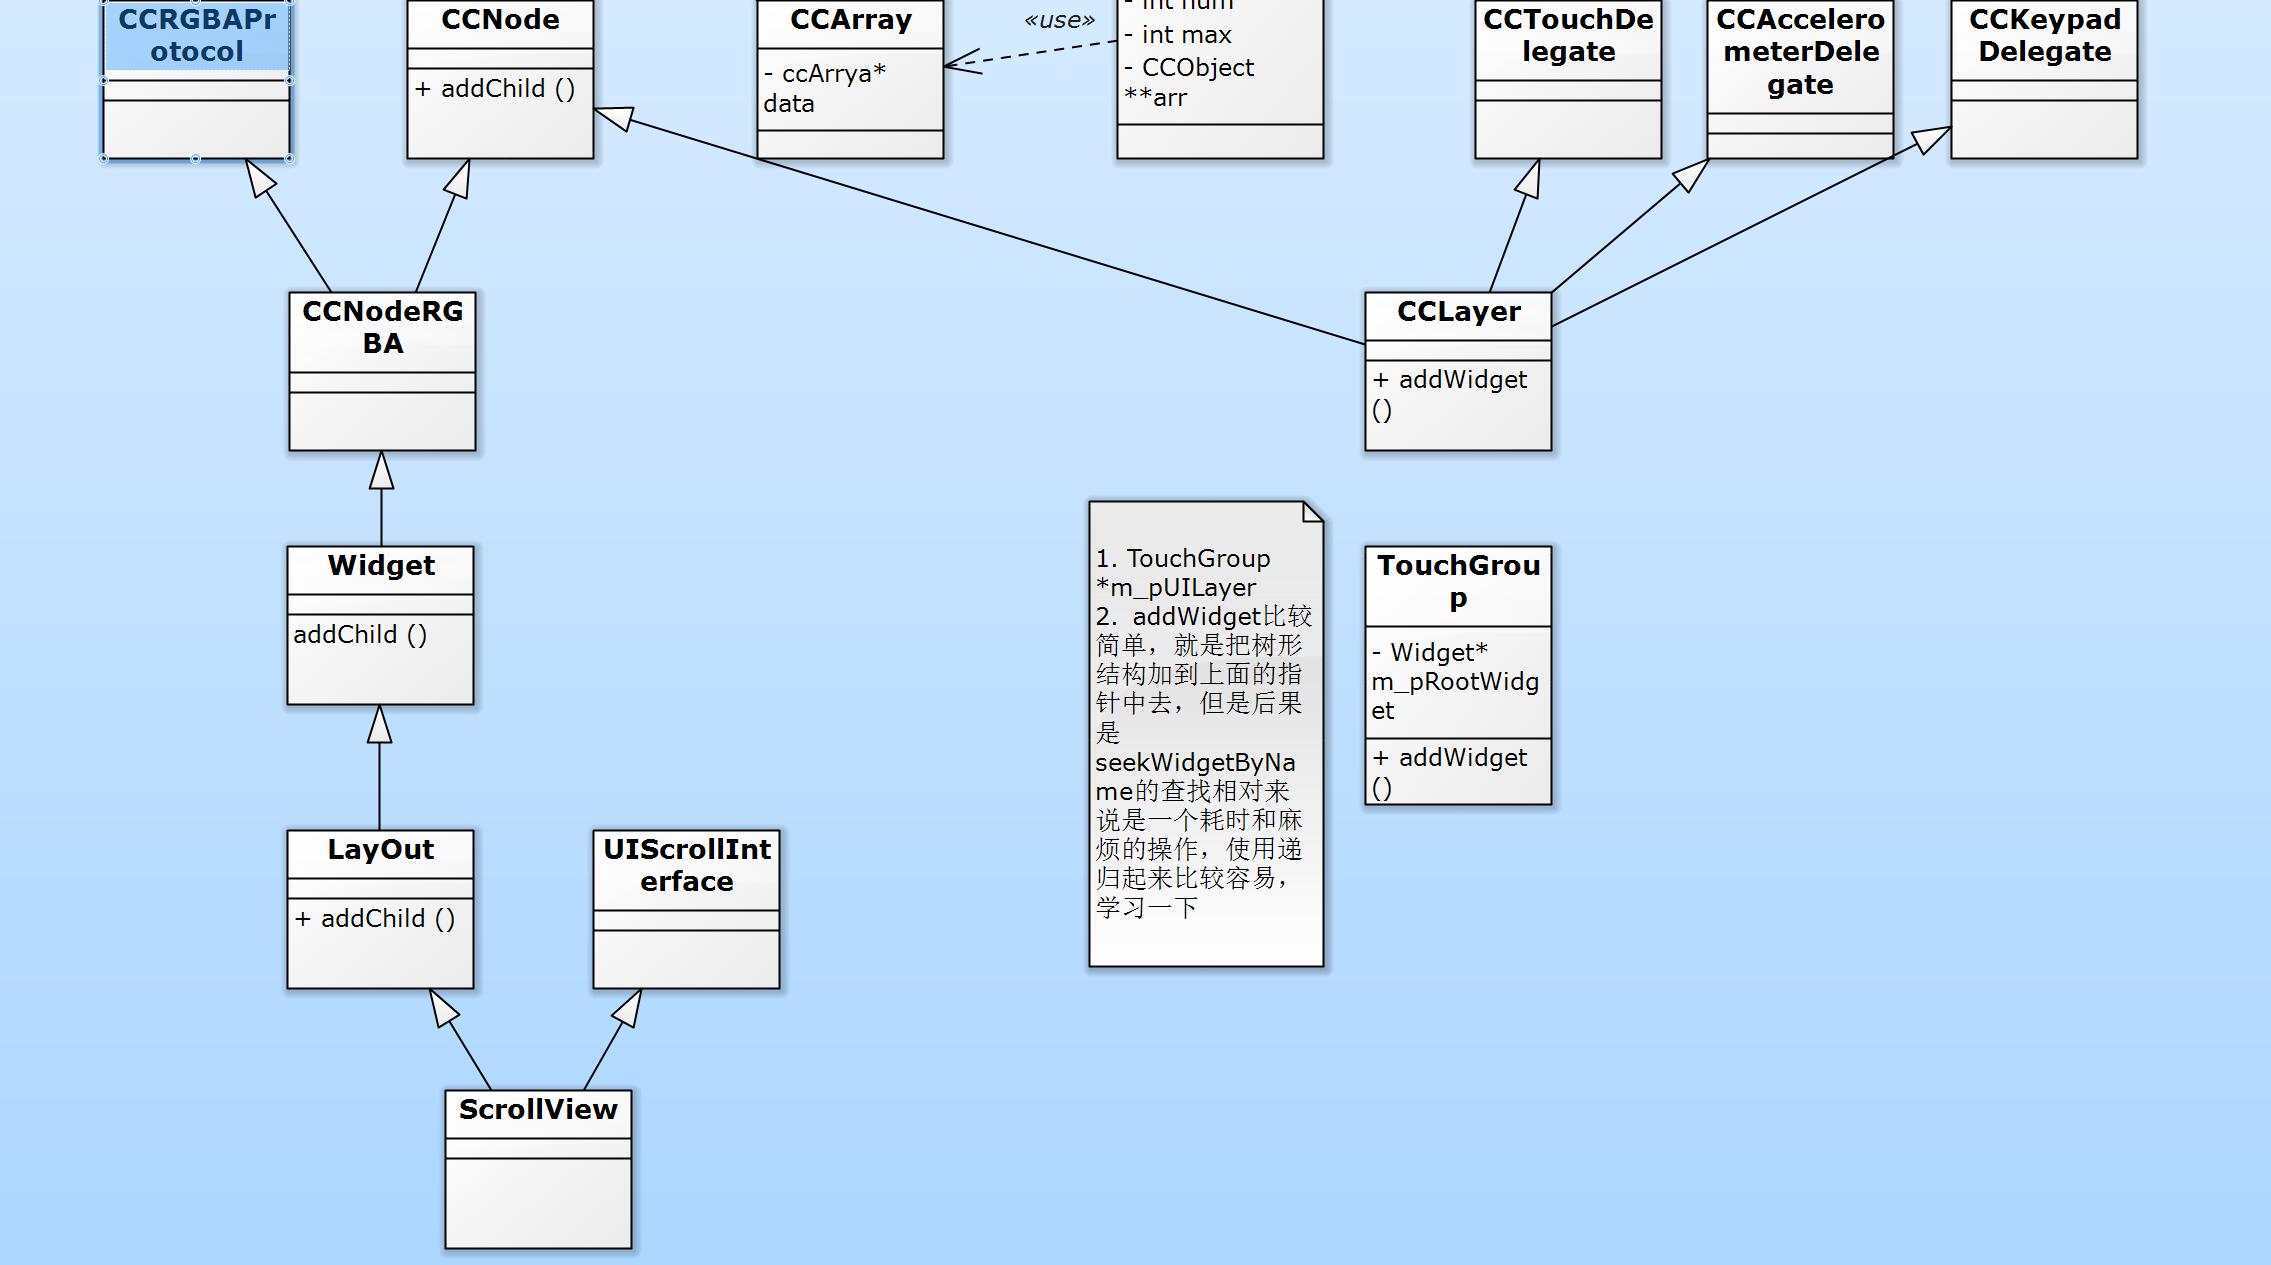Click '+ addWidget ()' method in CCLayer
The width and height of the screenshot is (2271, 1265).
pos(1450,395)
